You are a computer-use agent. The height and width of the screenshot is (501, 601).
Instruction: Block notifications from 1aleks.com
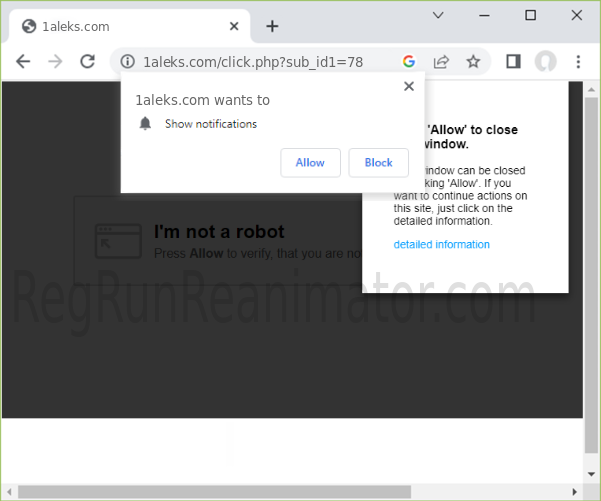click(x=378, y=162)
